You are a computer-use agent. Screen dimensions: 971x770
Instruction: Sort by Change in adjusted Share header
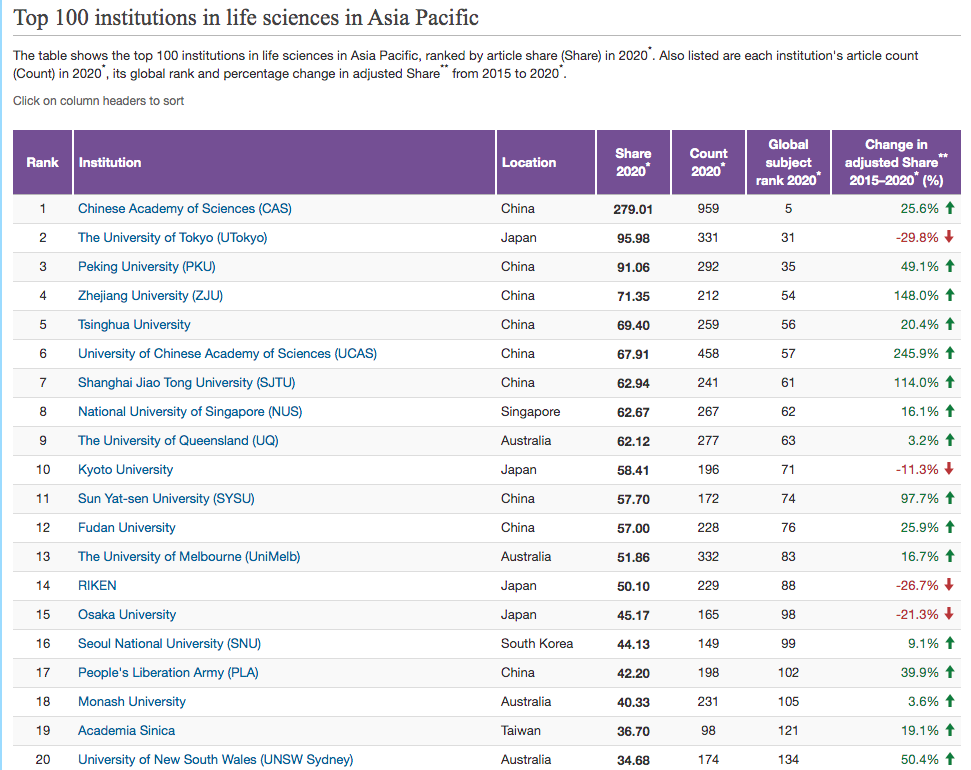click(x=895, y=162)
